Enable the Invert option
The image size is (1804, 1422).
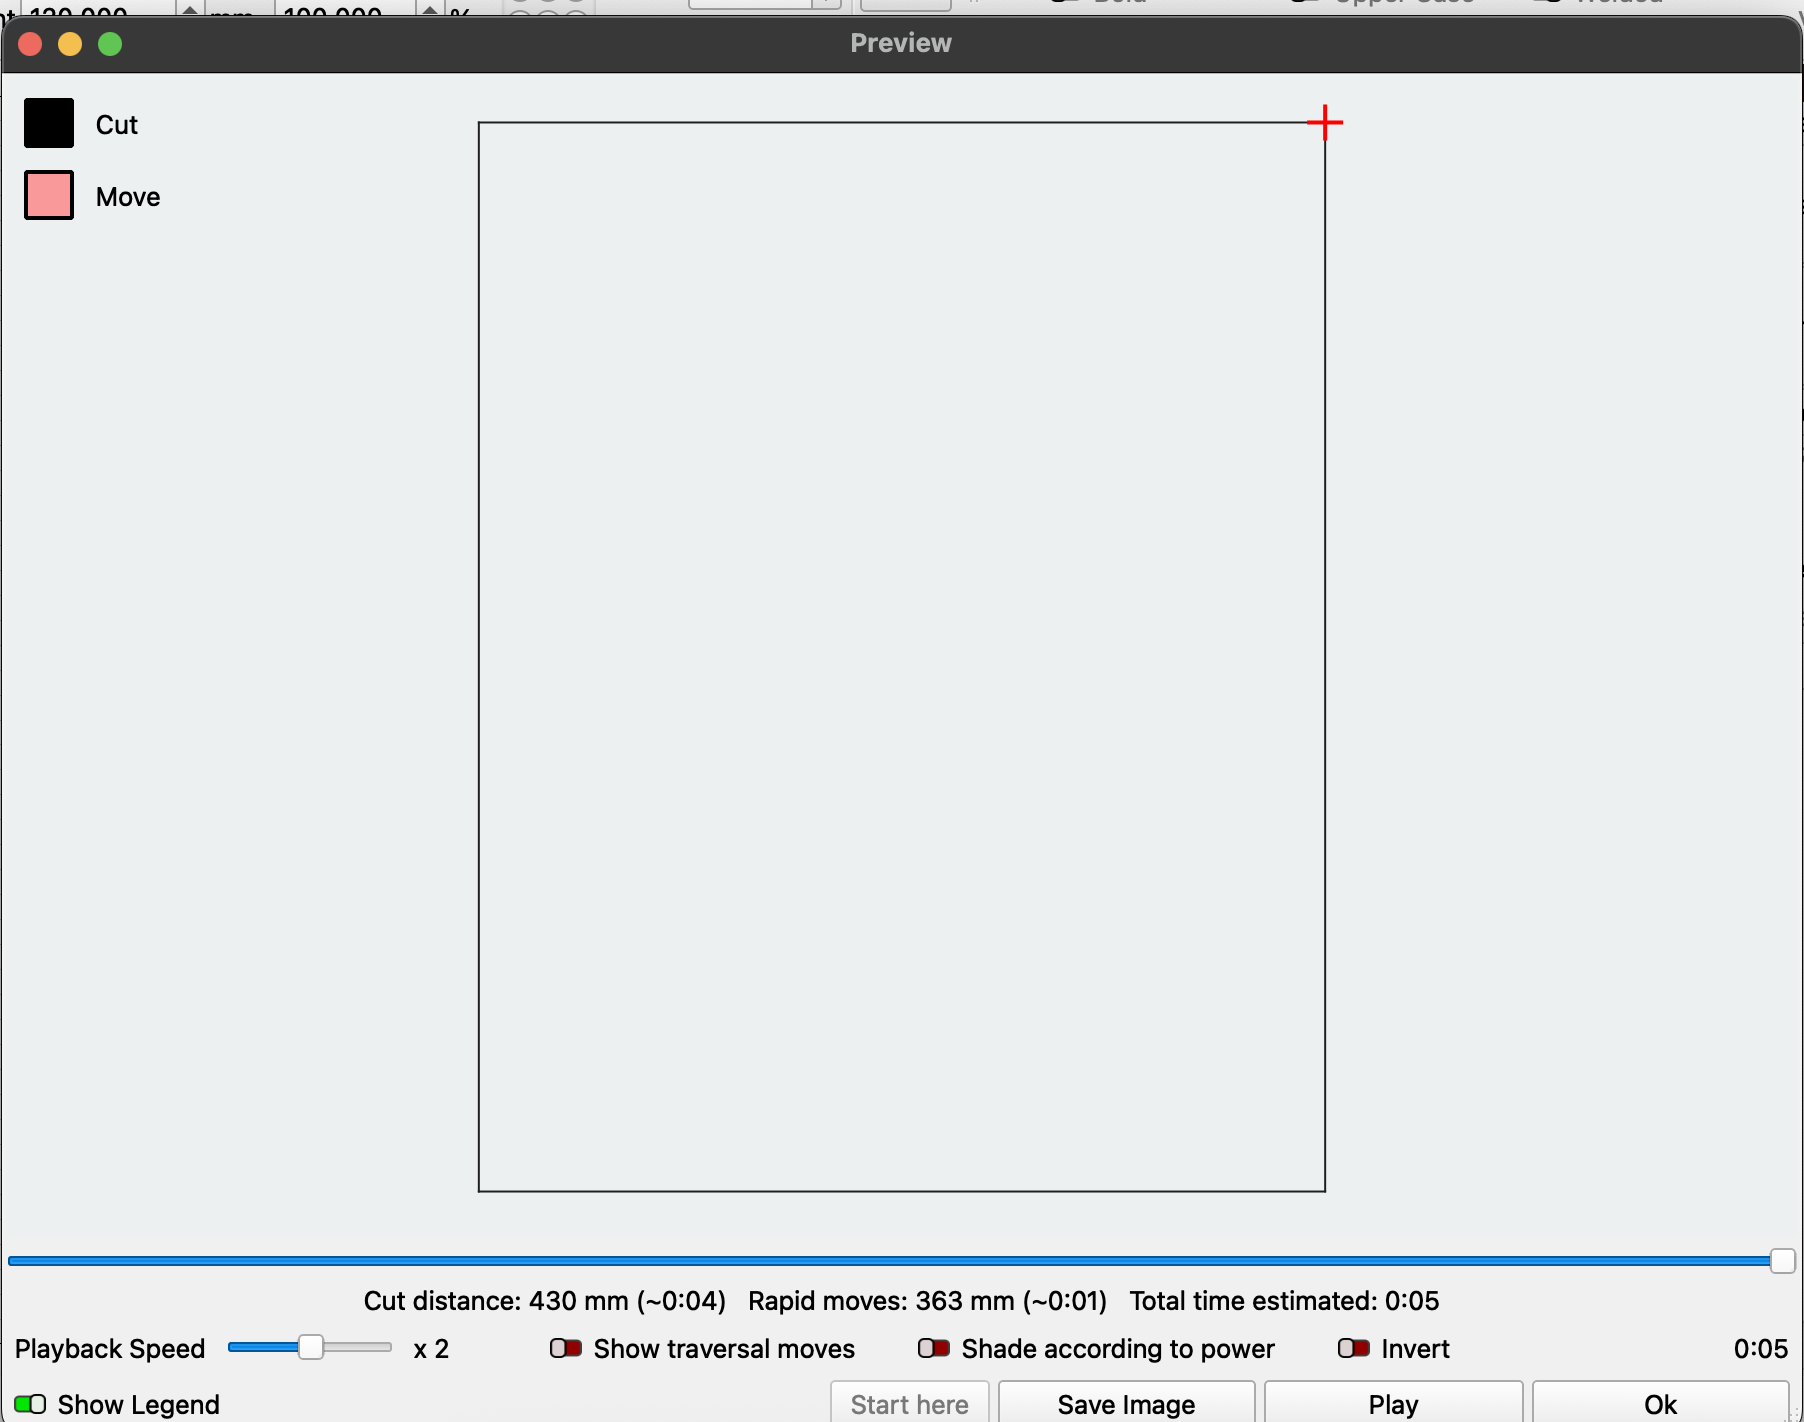[x=1356, y=1348]
